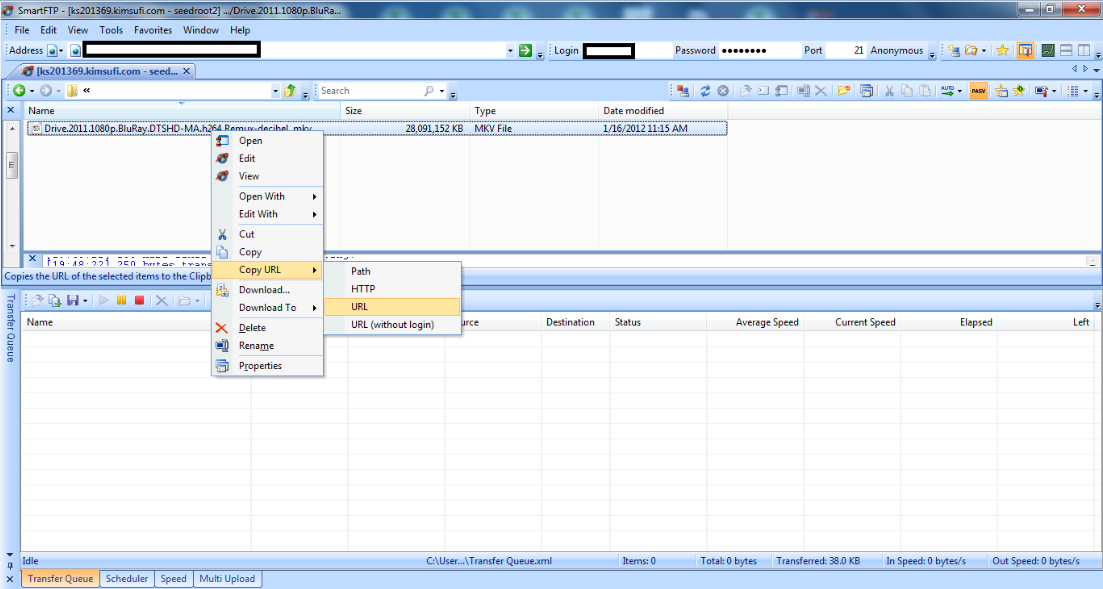
Task: Switch to the Speed tab
Action: (173, 578)
